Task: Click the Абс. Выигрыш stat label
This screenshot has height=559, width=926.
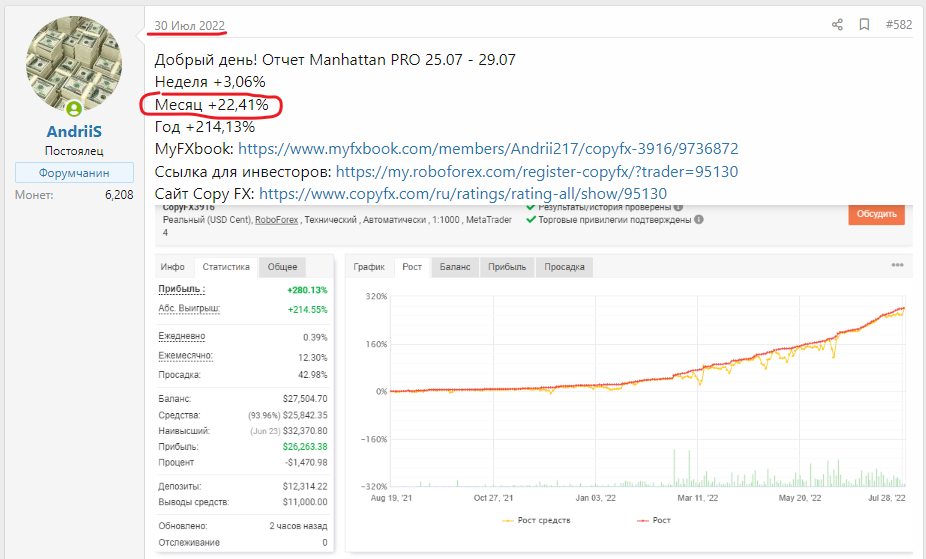Action: pyautogui.click(x=189, y=309)
